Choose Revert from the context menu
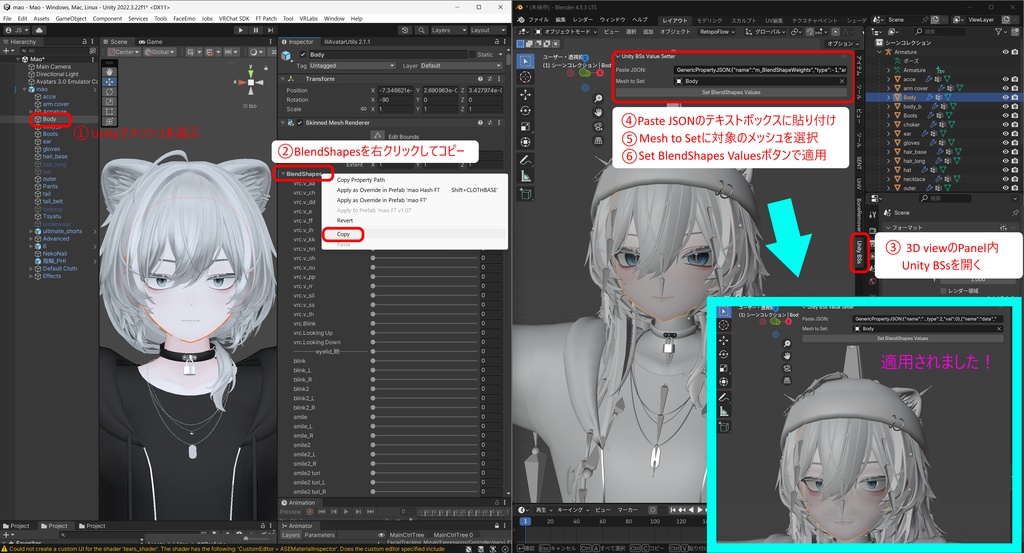Image resolution: width=1024 pixels, height=553 pixels. point(414,221)
